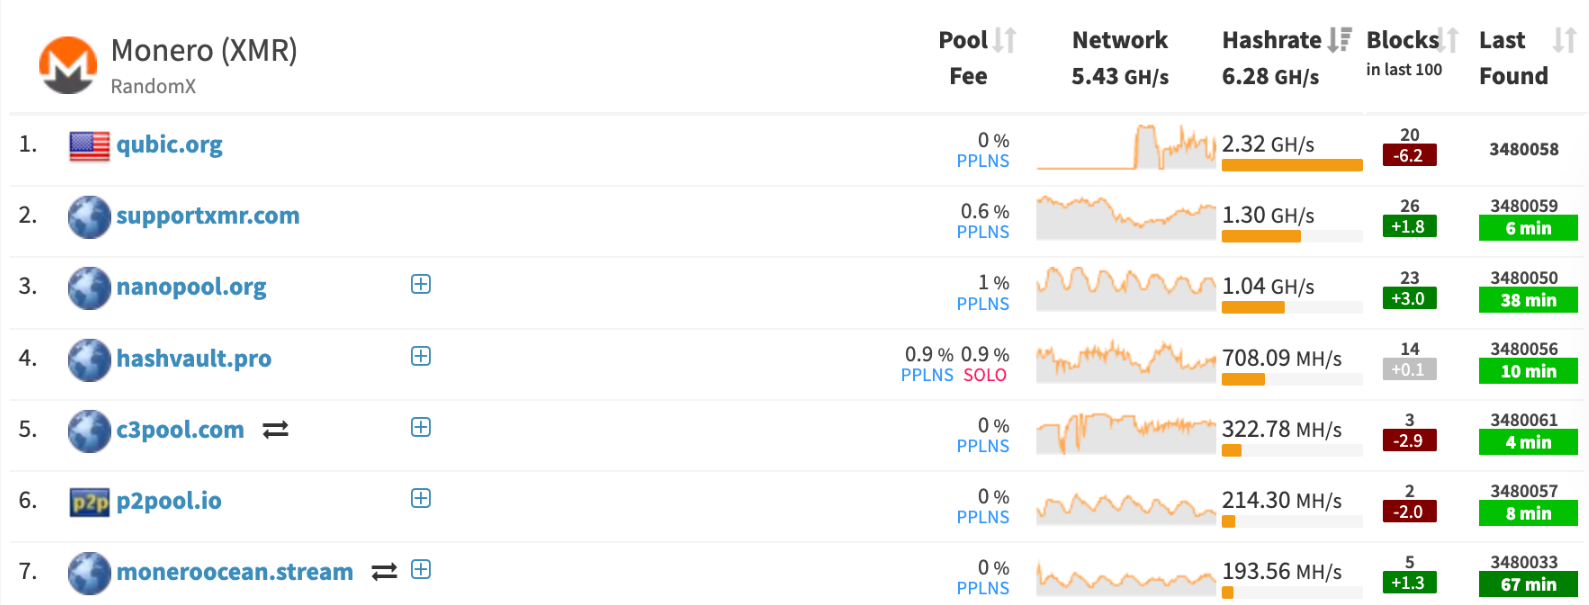Viewport: 1589px width, 605px height.
Task: Sort pools by Pool Fee column
Action: (x=1005, y=40)
